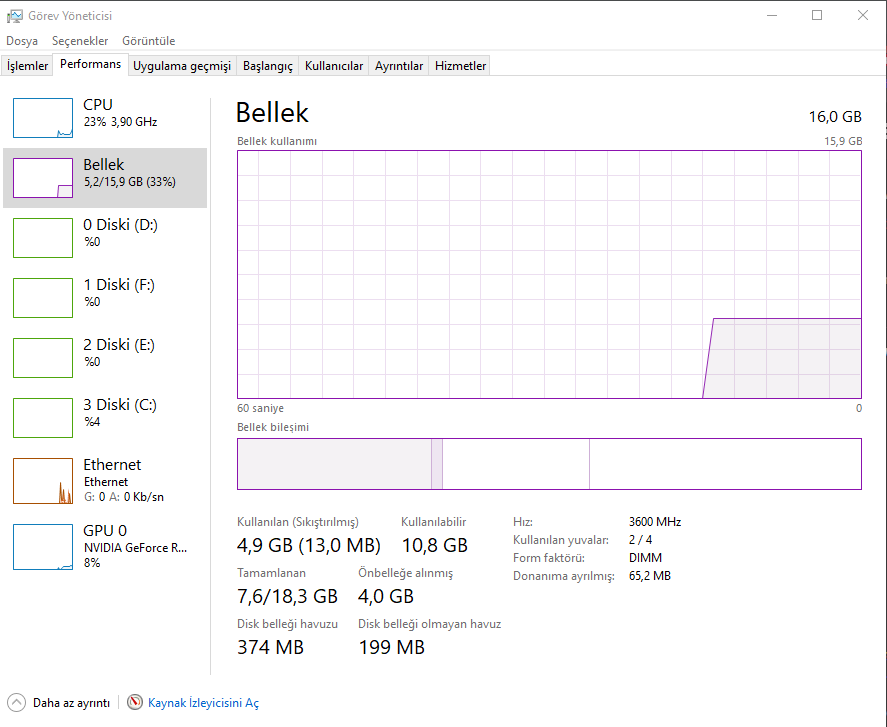Click the 23% 3,90 GHz CPU text
Screen dimensions: 887x727
[120, 122]
